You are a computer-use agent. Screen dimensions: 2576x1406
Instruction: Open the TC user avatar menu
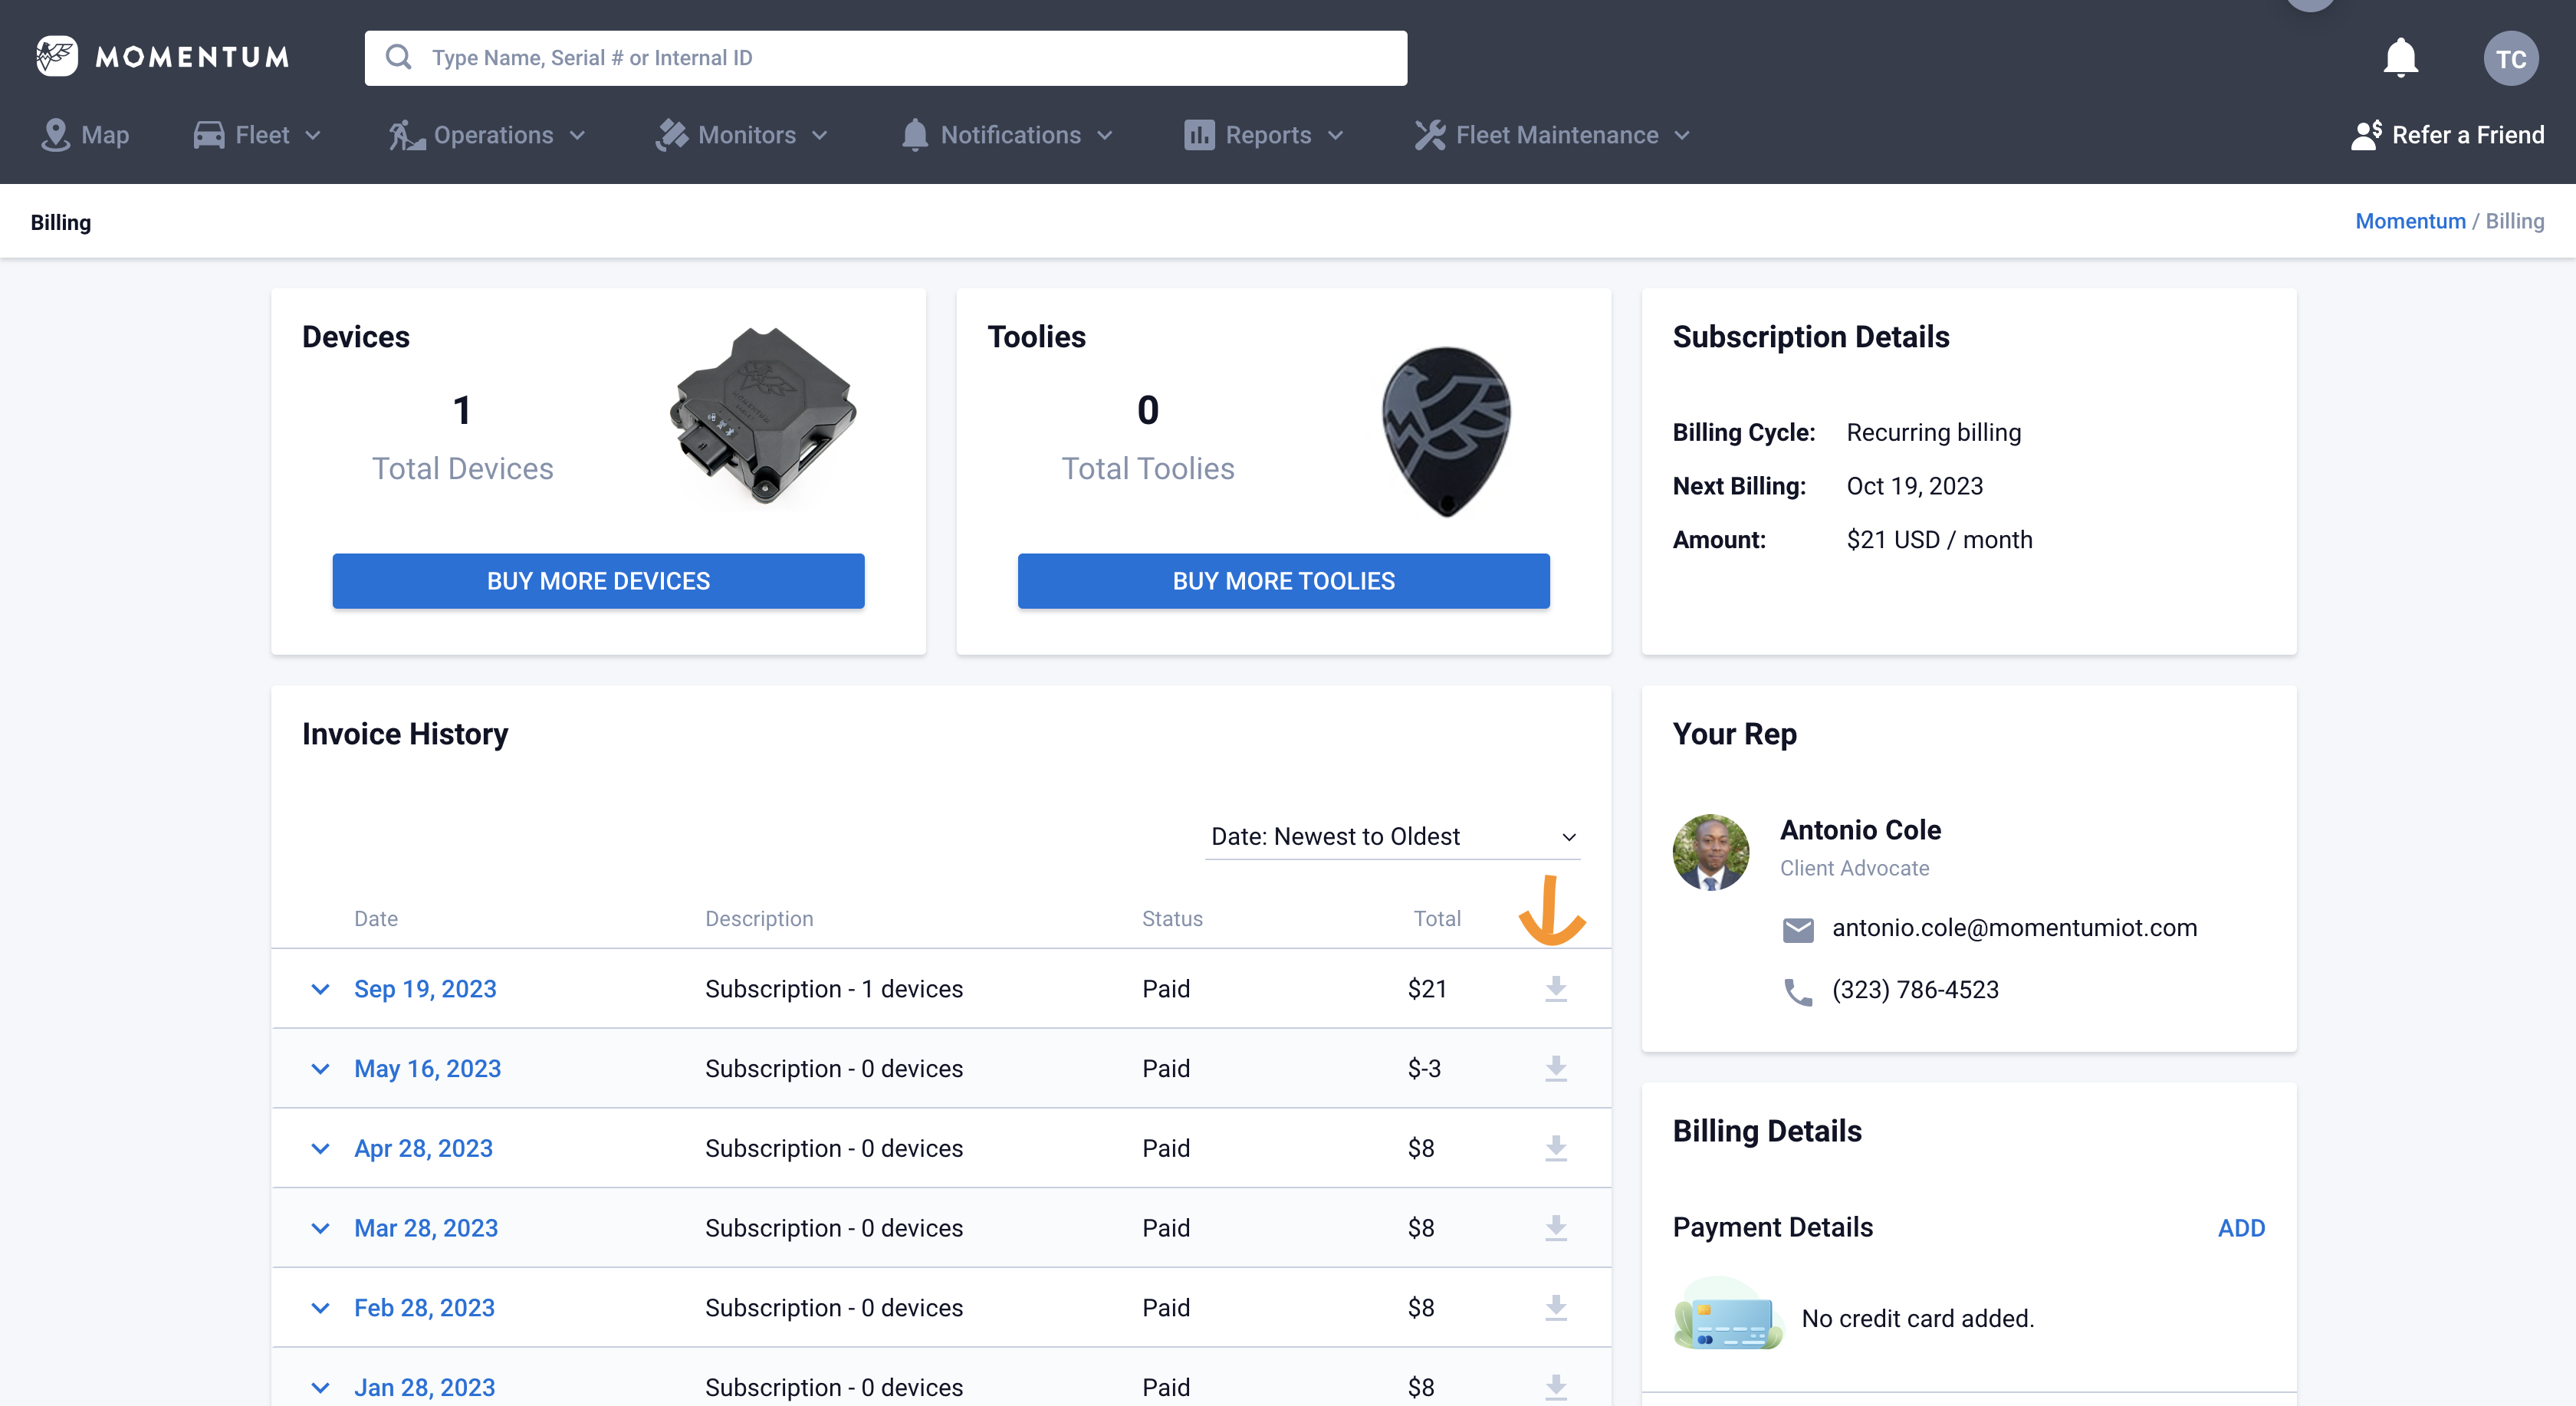coord(2510,58)
